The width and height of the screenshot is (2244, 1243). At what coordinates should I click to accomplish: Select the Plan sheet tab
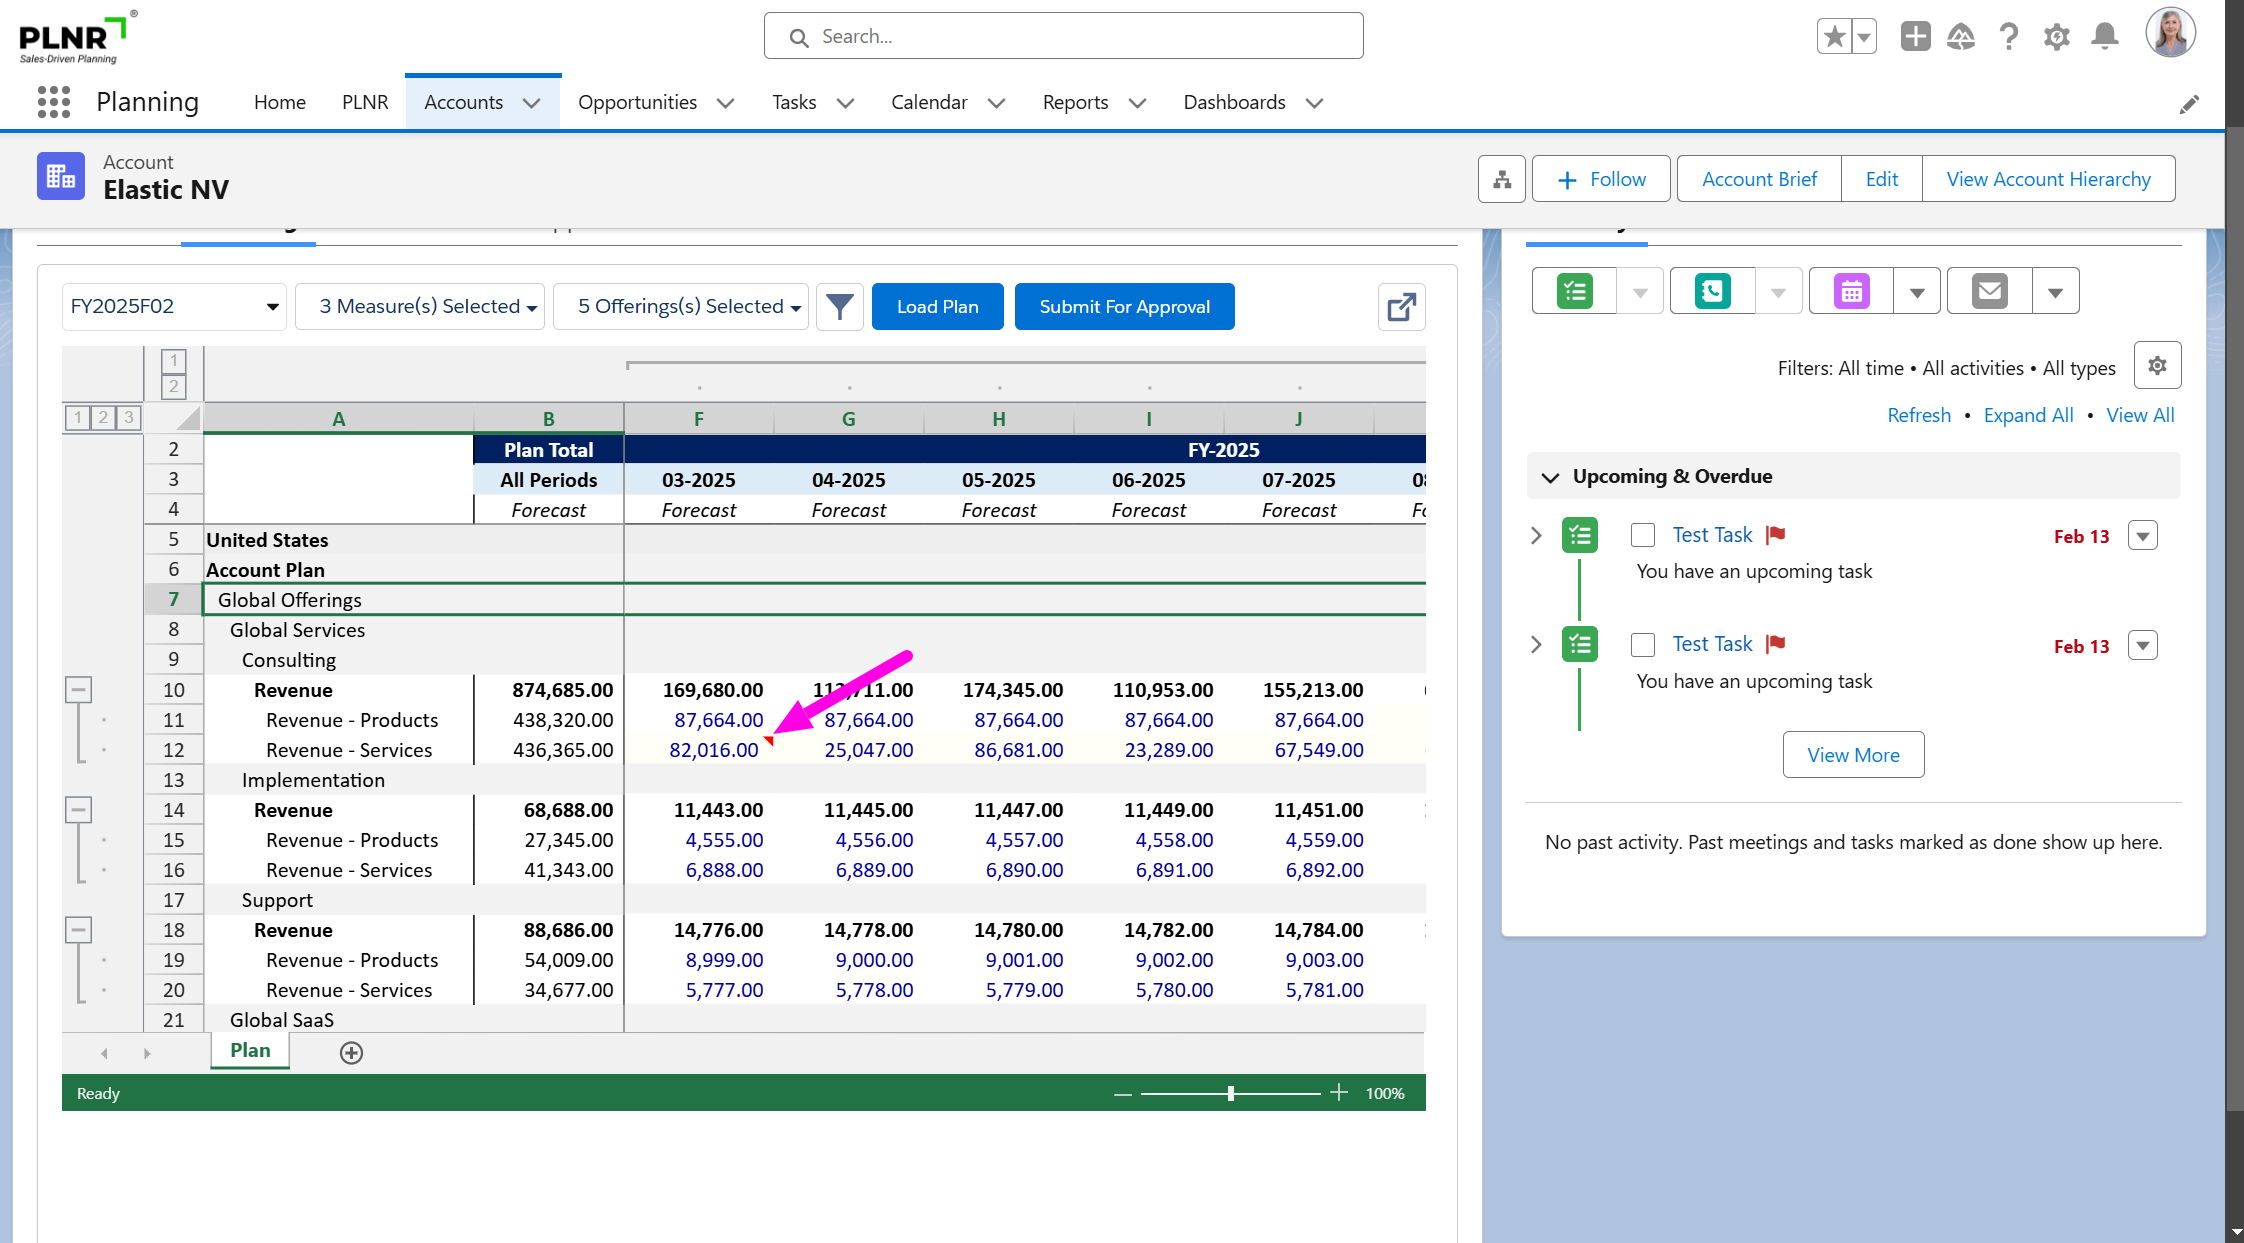click(x=250, y=1051)
